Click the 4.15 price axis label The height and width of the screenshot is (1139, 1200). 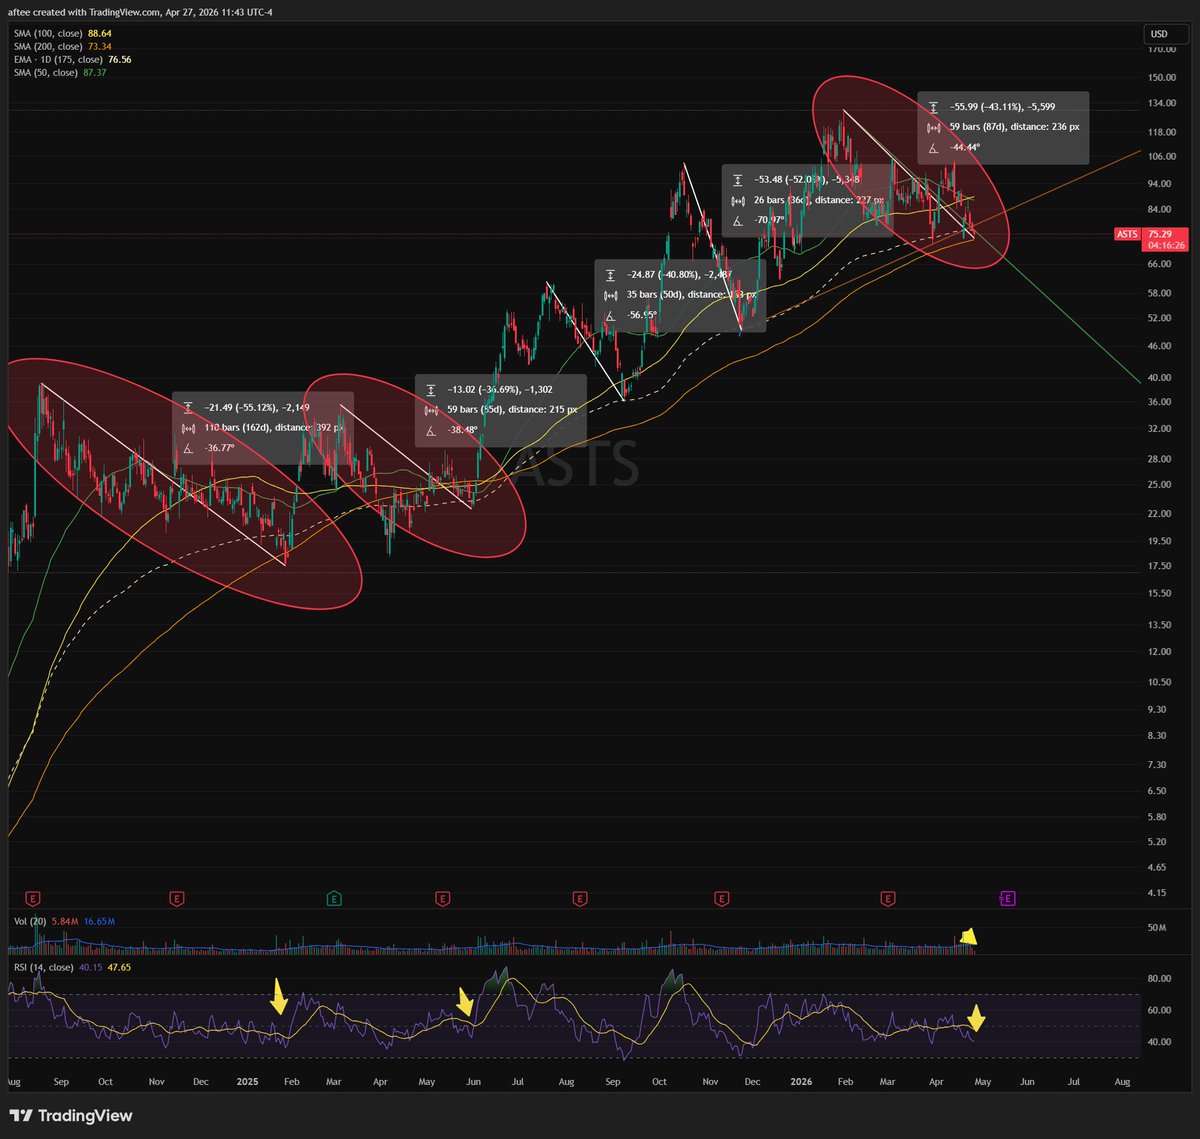(1157, 893)
